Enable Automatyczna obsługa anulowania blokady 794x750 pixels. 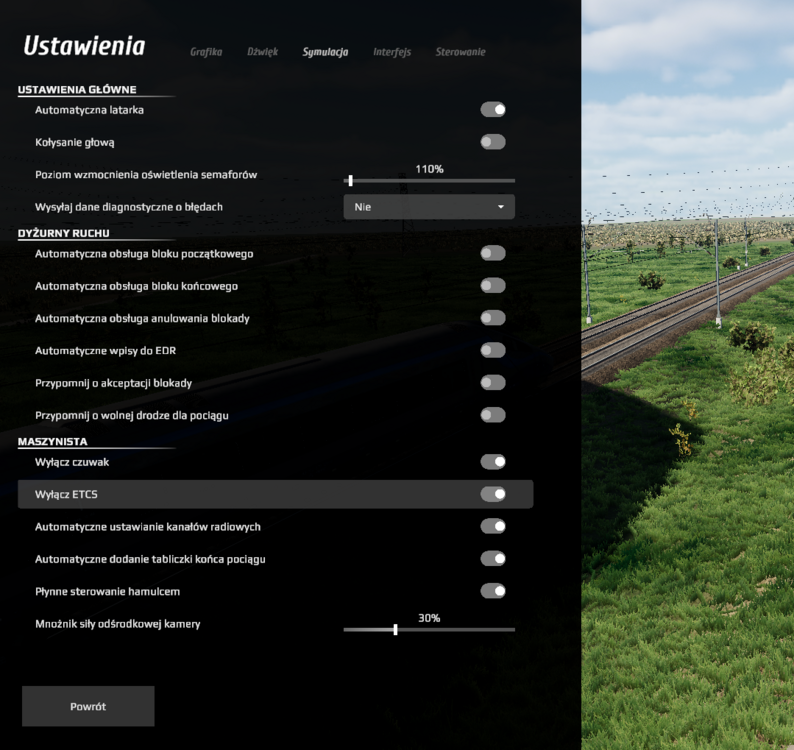click(x=493, y=318)
